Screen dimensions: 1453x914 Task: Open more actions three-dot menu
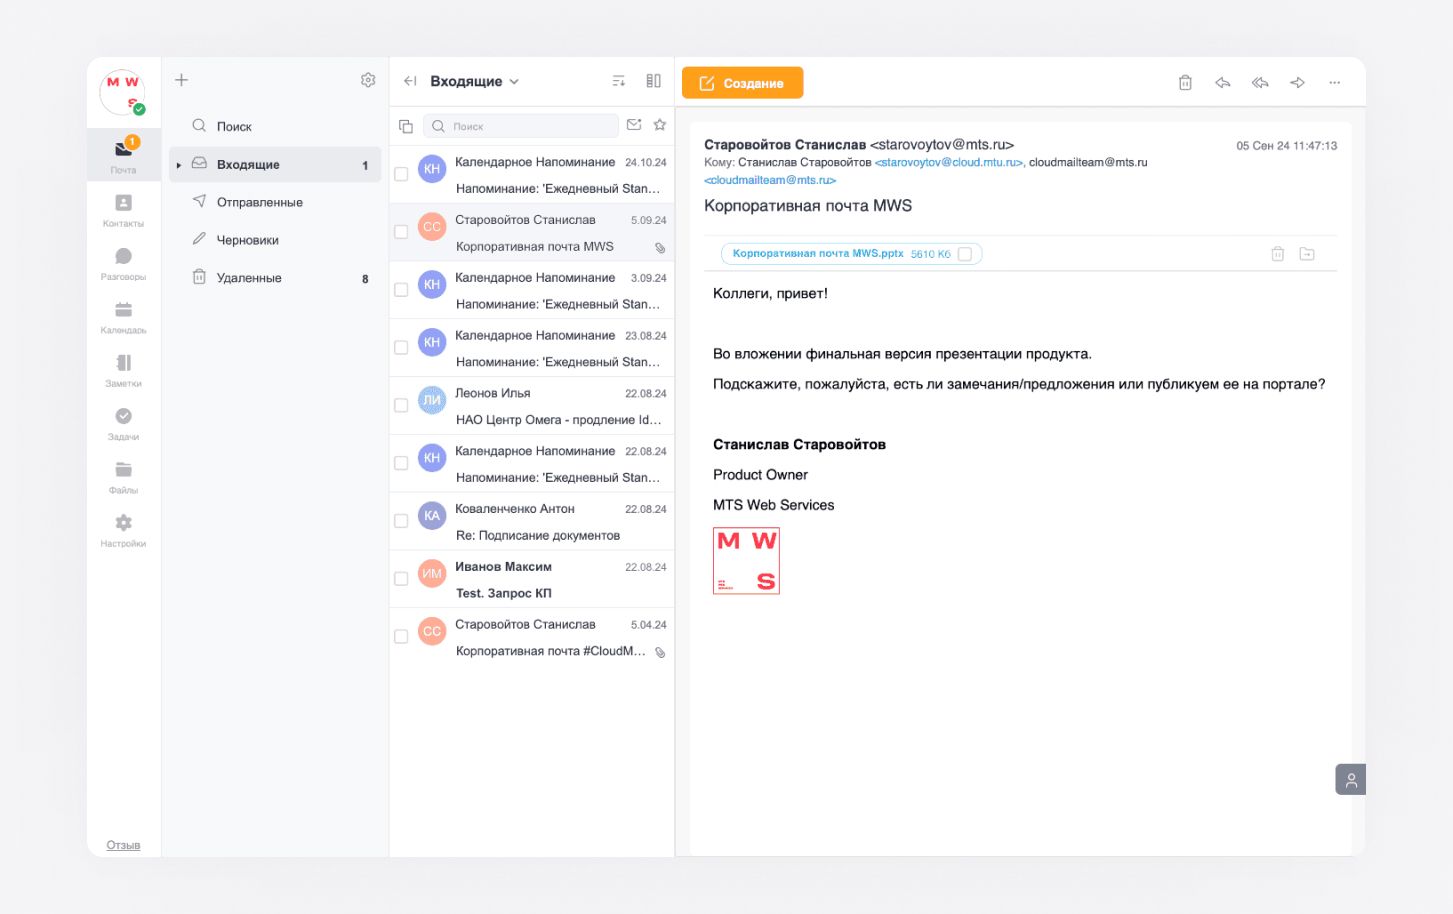(x=1334, y=83)
